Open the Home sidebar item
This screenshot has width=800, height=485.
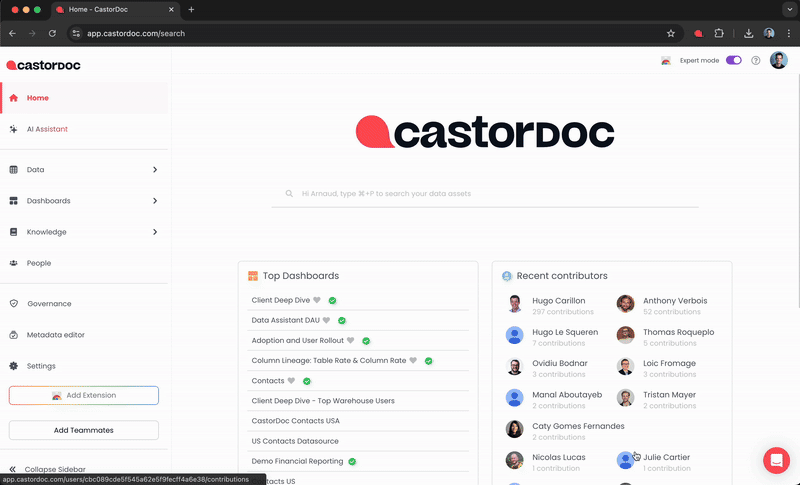coord(84,98)
